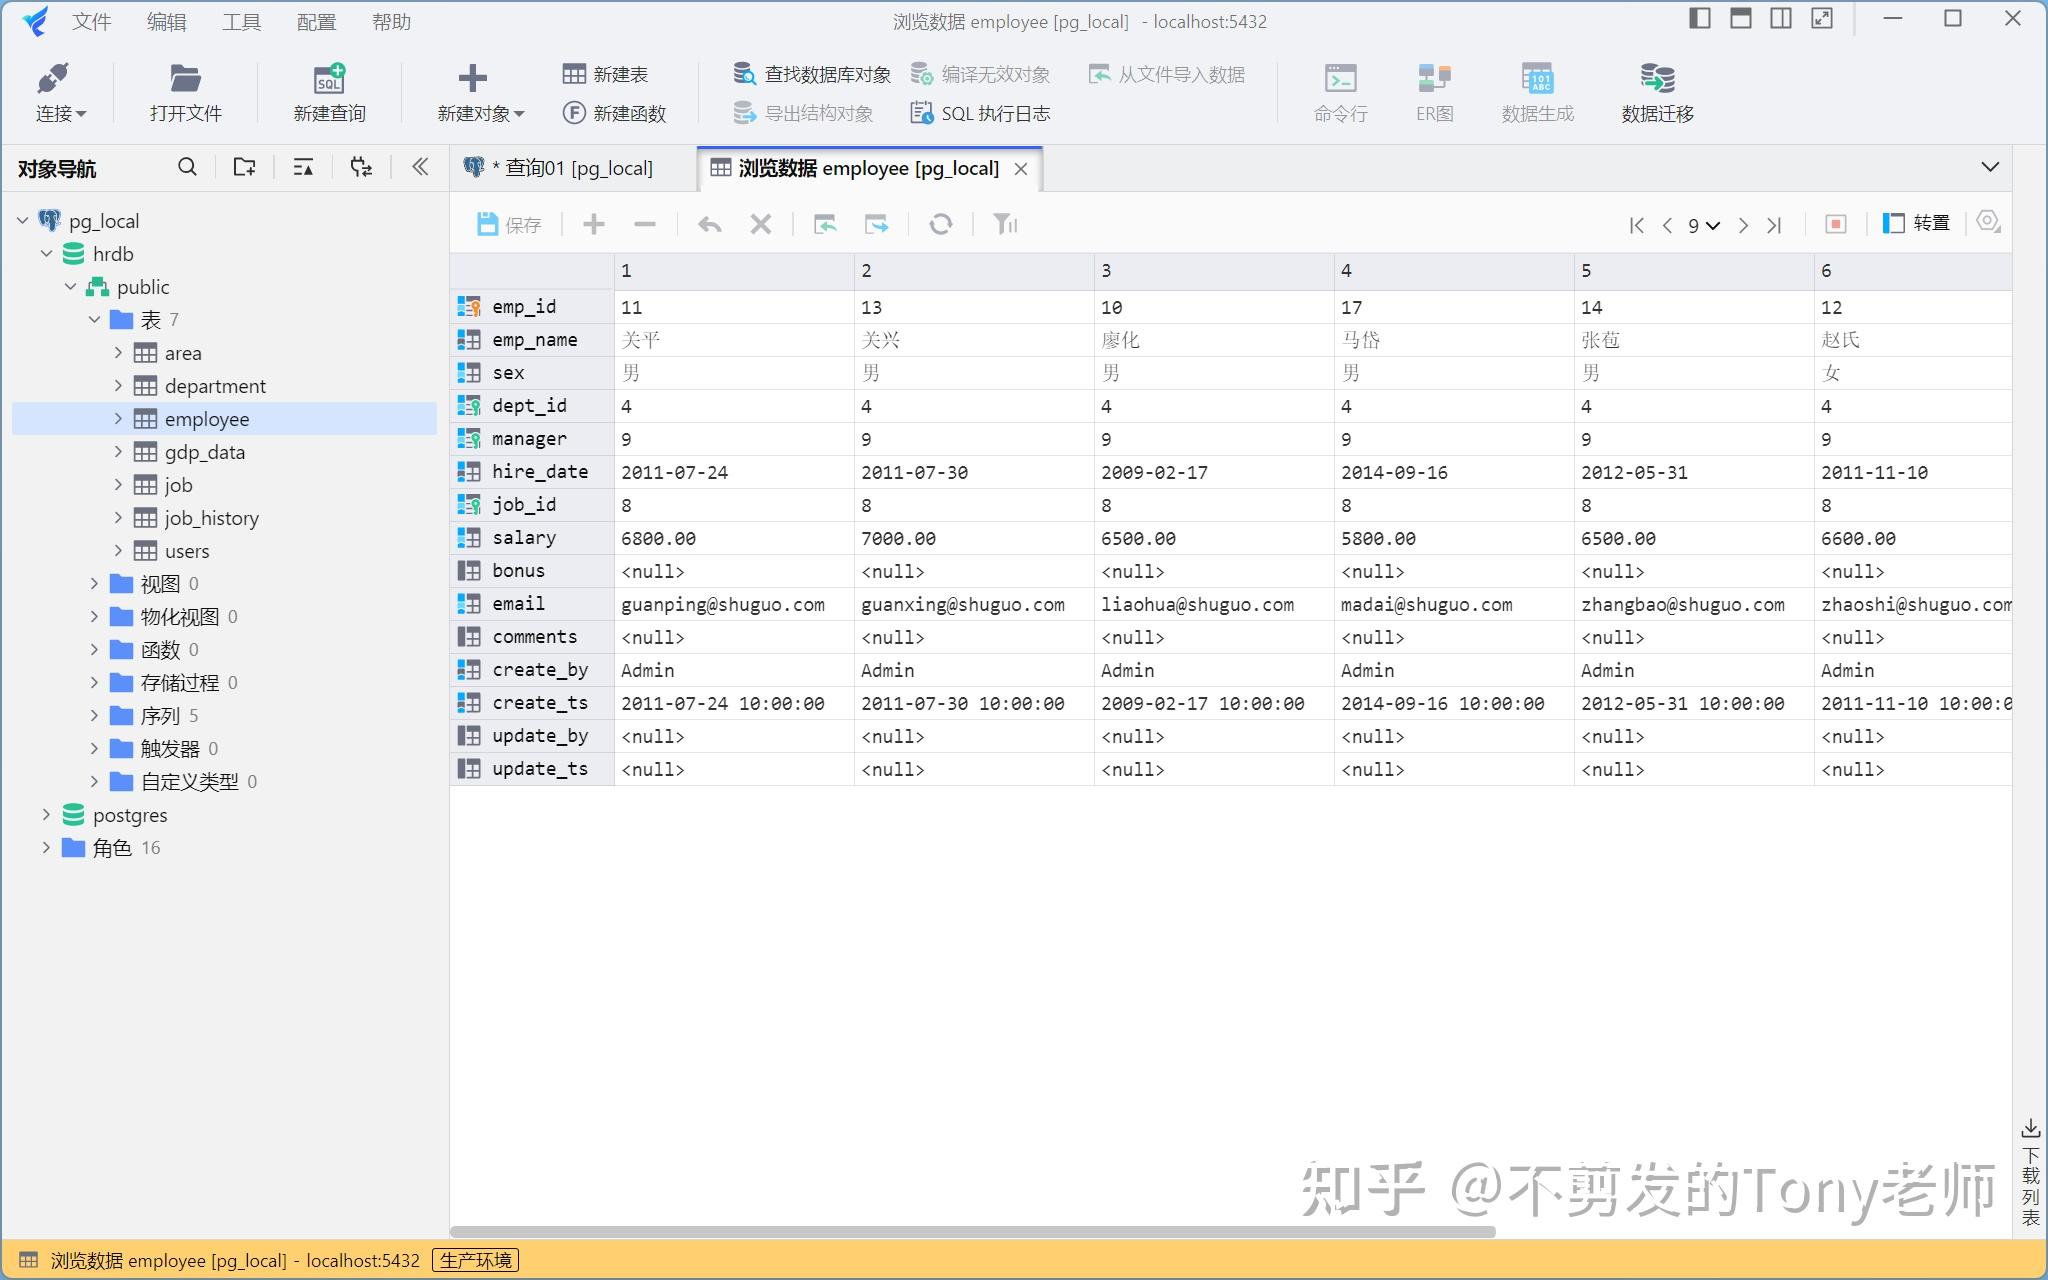2048x1280 pixels.
Task: Open a new SQL query (新建查询)
Action: [x=328, y=90]
